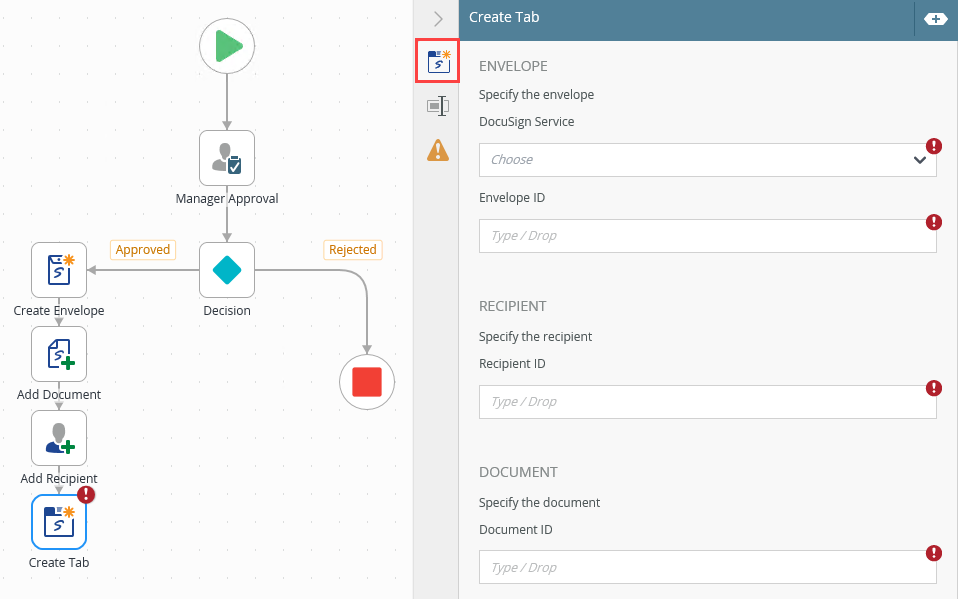The width and height of the screenshot is (958, 599).
Task: Select the Add Document step
Action: coord(59,354)
